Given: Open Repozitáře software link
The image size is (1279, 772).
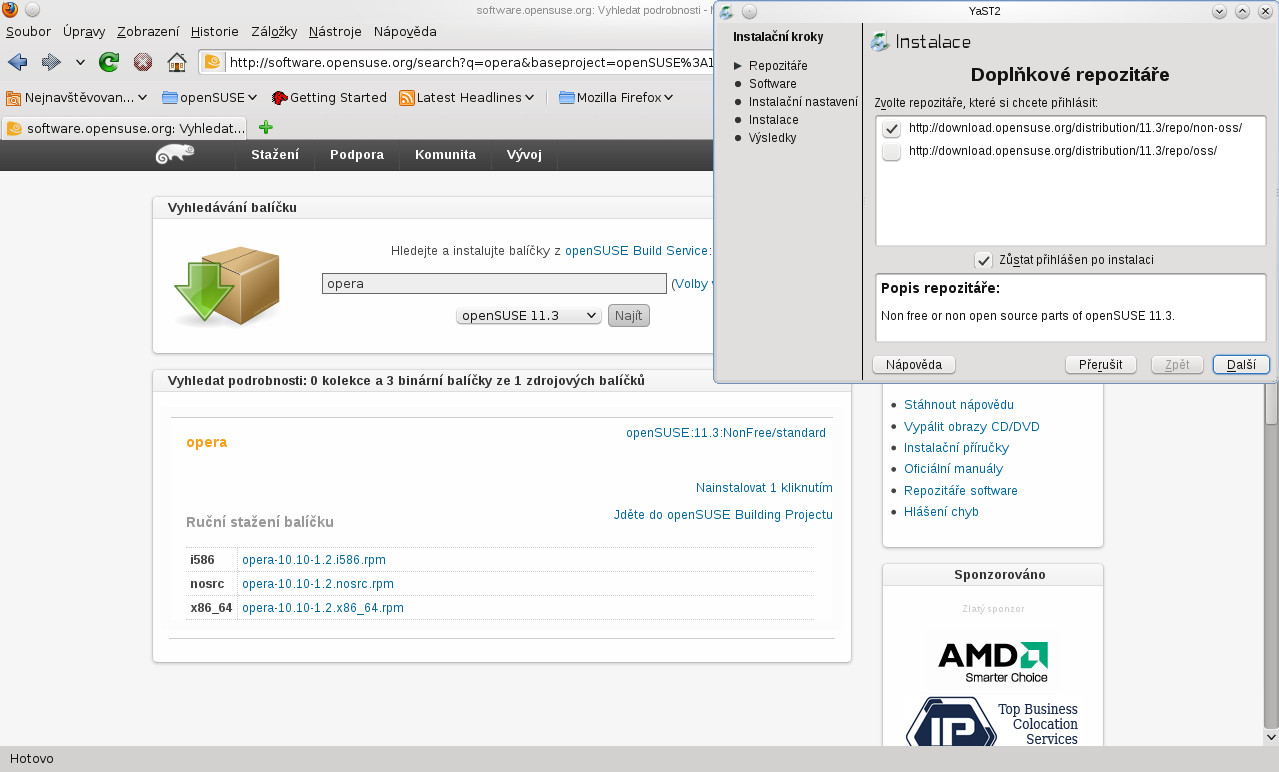Looking at the screenshot, I should coord(961,491).
